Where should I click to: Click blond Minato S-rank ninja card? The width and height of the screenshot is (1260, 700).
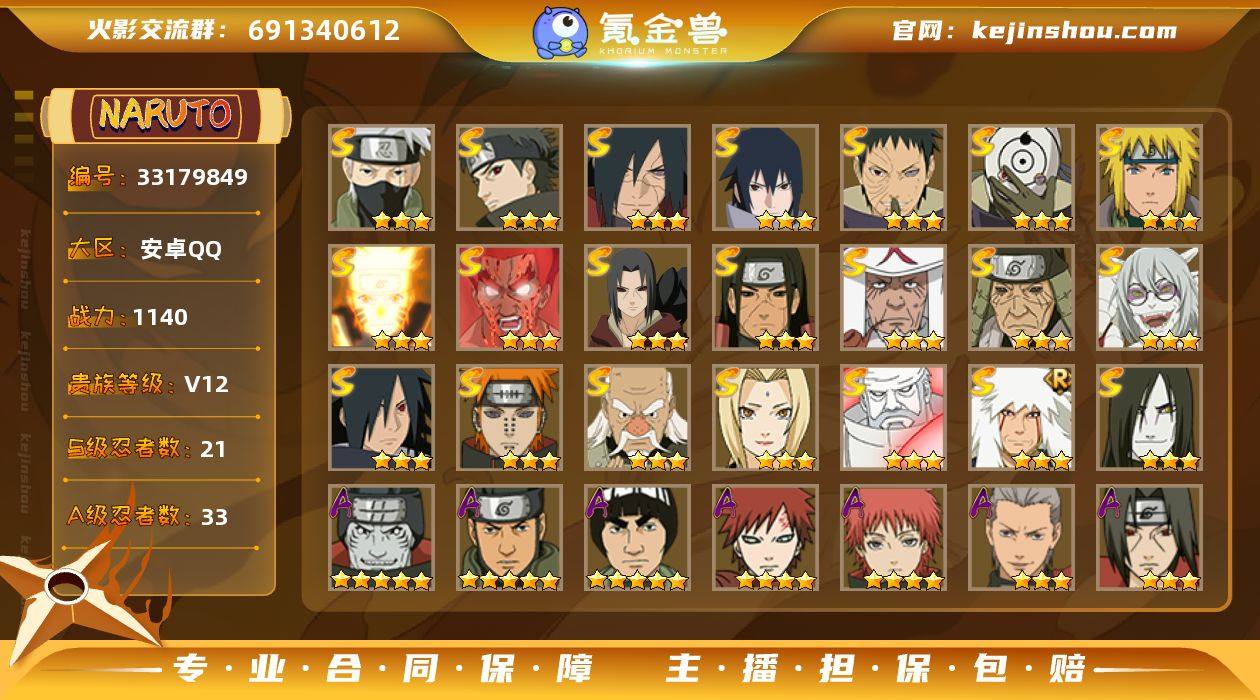(1150, 178)
